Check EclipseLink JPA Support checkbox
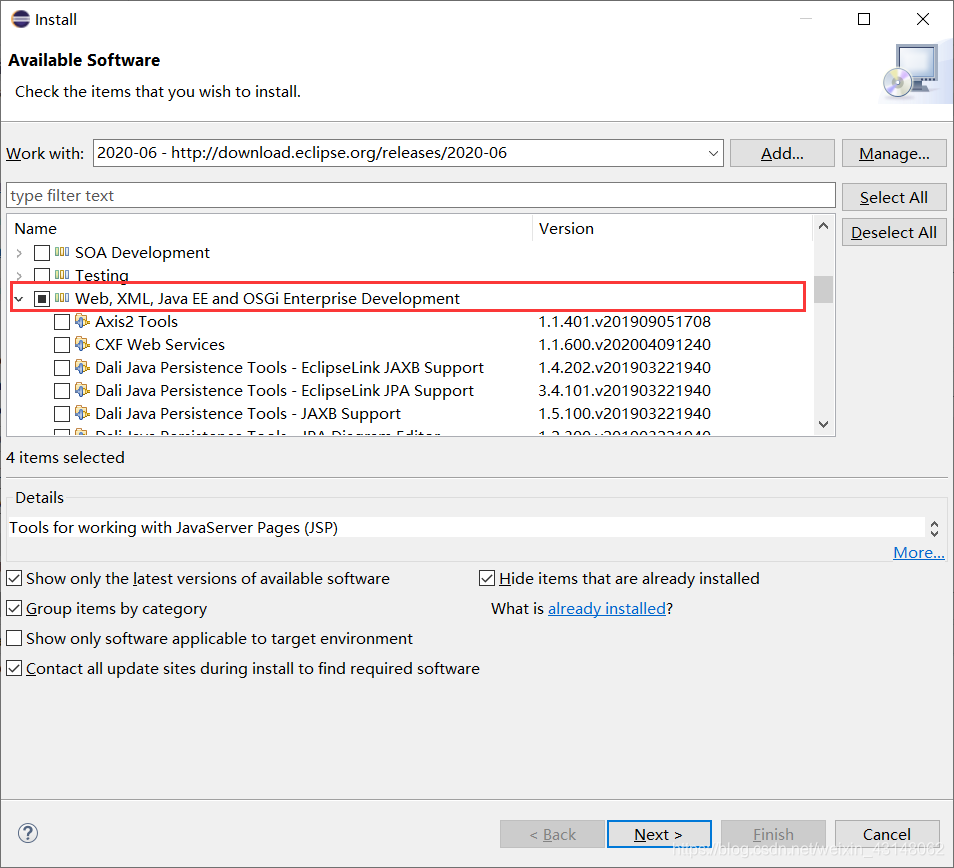954x868 pixels. pyautogui.click(x=62, y=391)
